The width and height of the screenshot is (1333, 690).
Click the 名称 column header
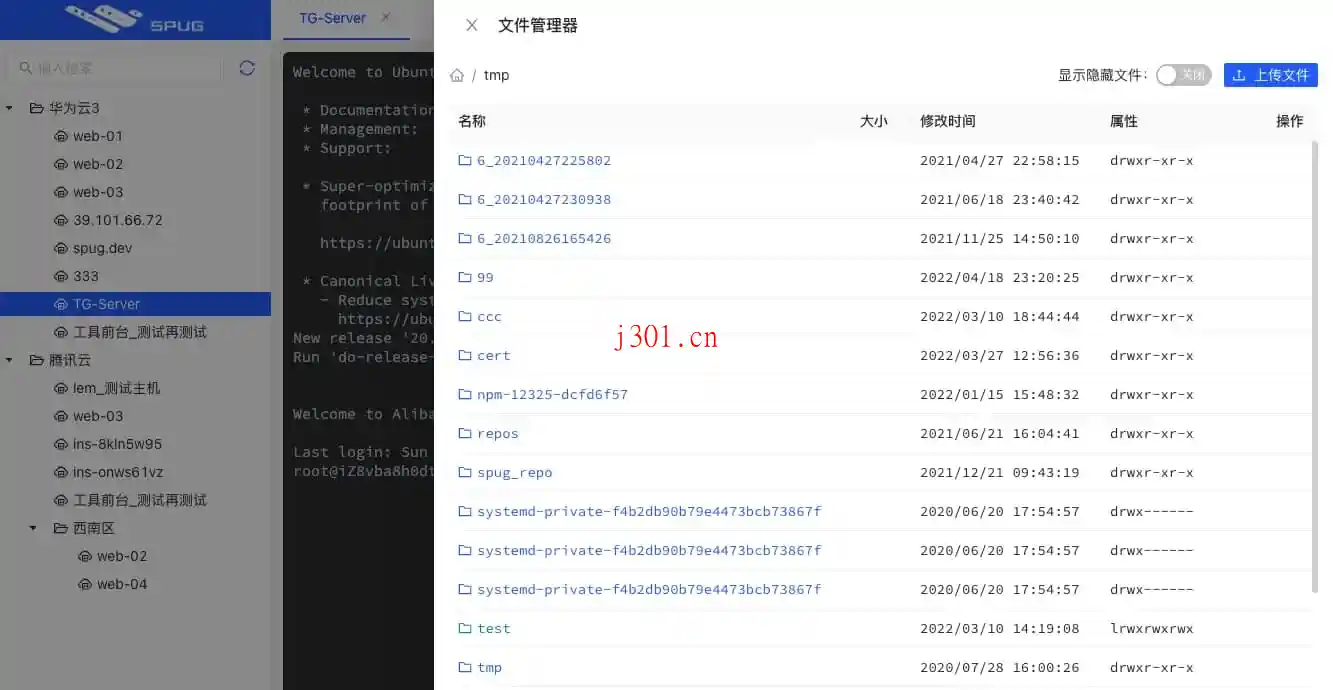pyautogui.click(x=470, y=120)
